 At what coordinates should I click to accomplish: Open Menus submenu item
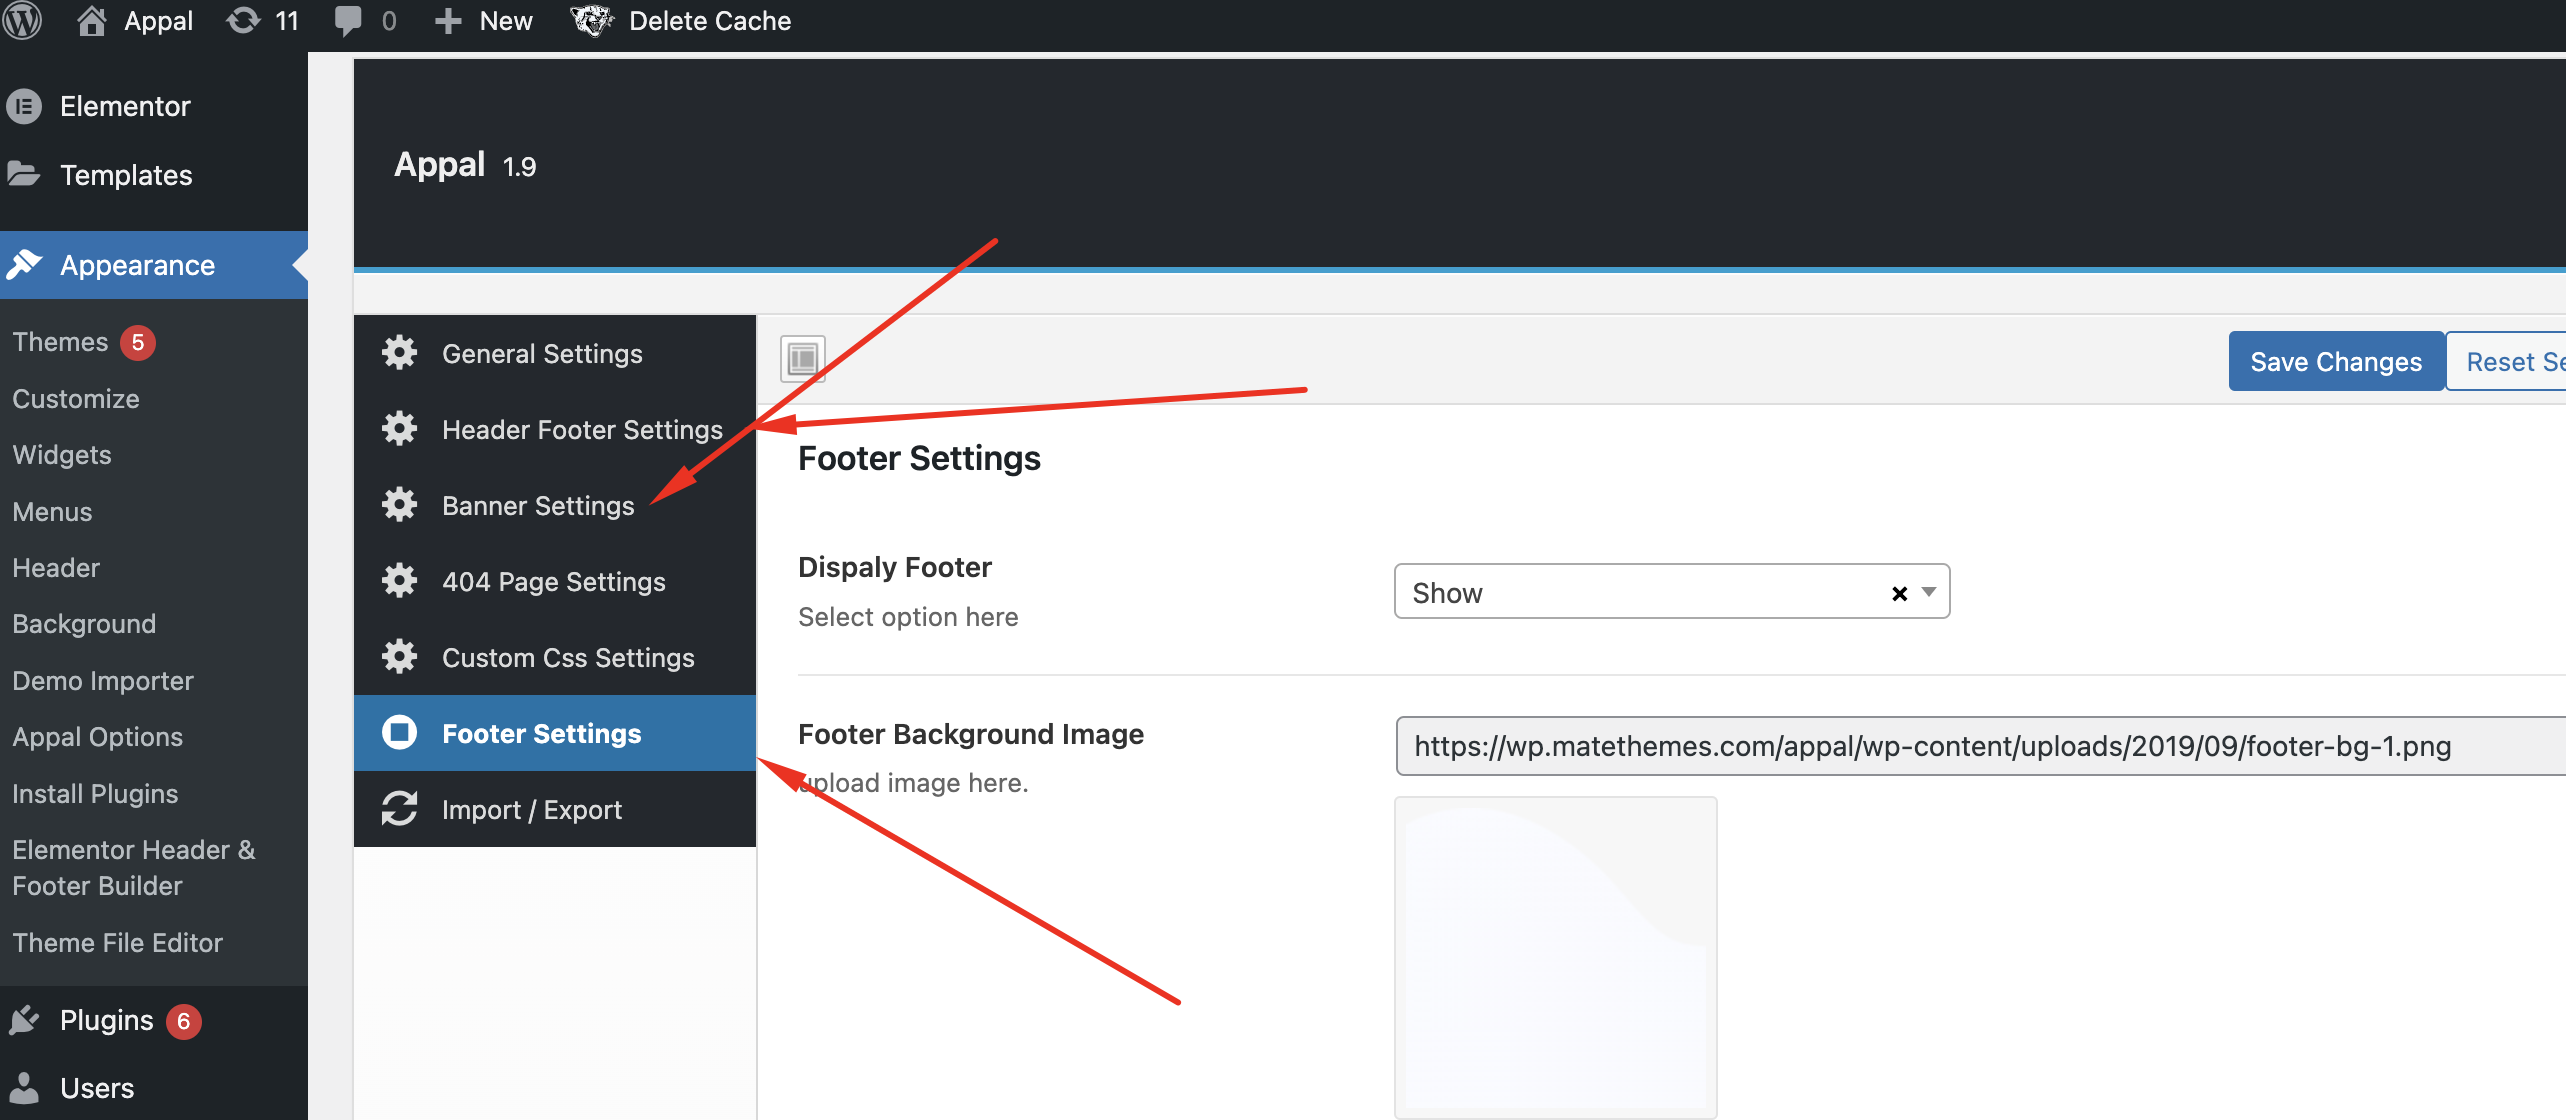[52, 511]
